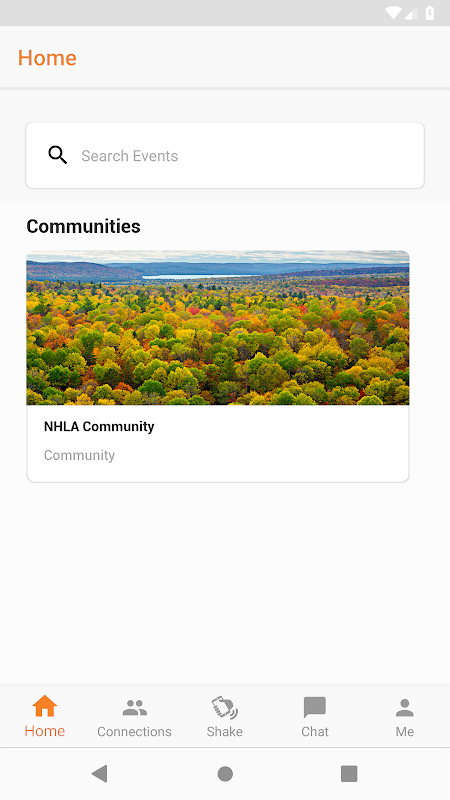Click the Home page header title
Screen dimensions: 450x800
click(x=47, y=58)
